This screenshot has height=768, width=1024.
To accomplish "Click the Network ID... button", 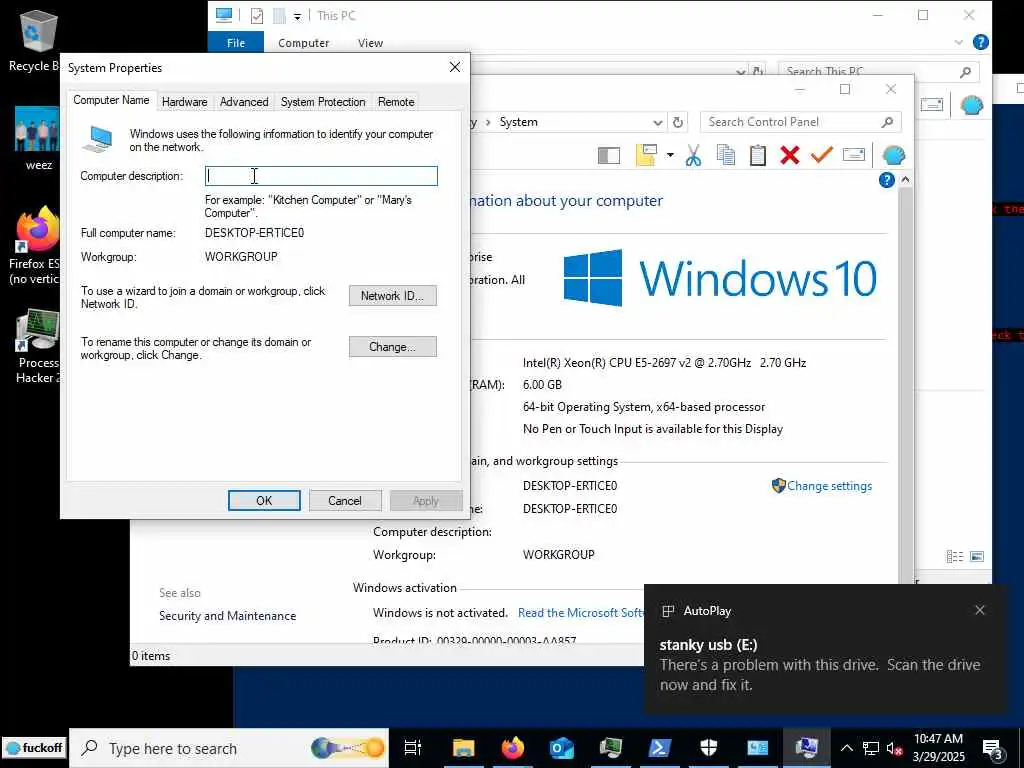I will coord(392,296).
